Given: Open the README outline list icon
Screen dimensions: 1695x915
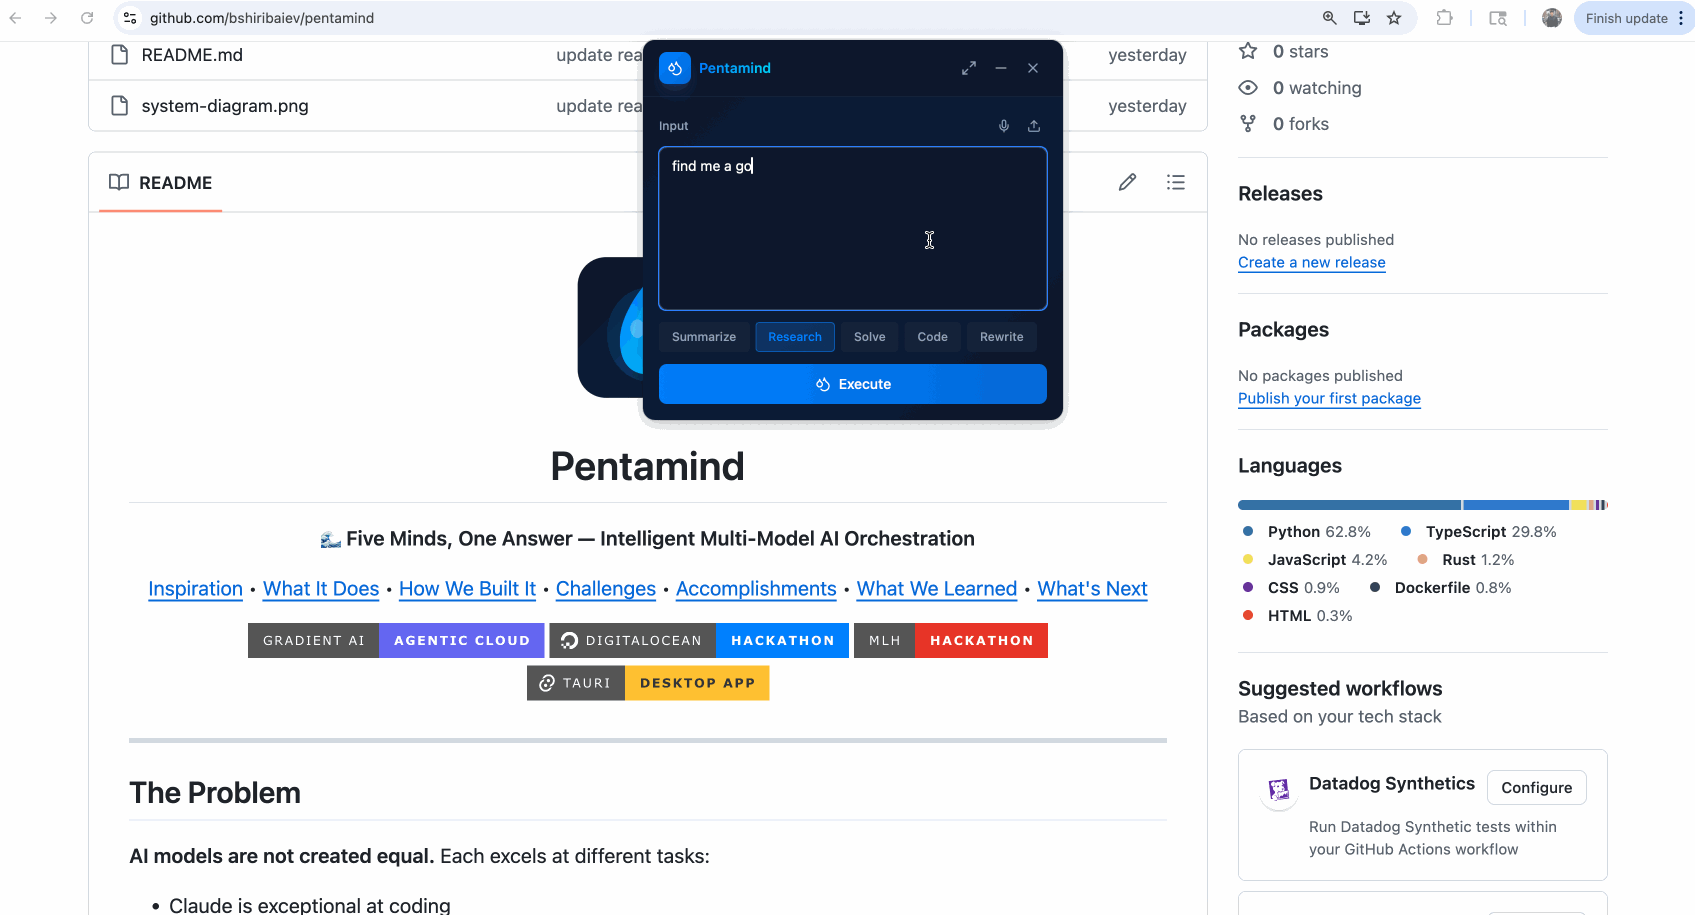Looking at the screenshot, I should tap(1175, 182).
